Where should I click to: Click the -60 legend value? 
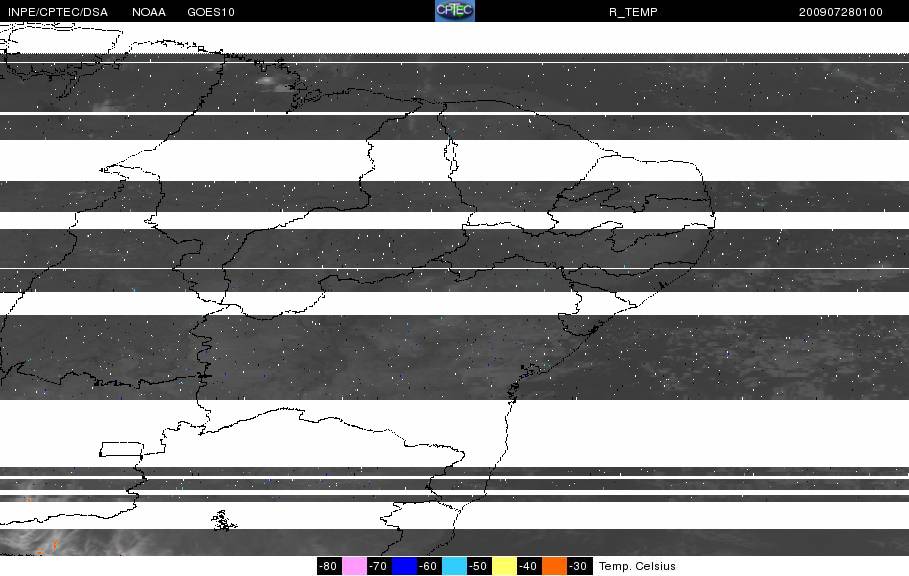tap(428, 566)
